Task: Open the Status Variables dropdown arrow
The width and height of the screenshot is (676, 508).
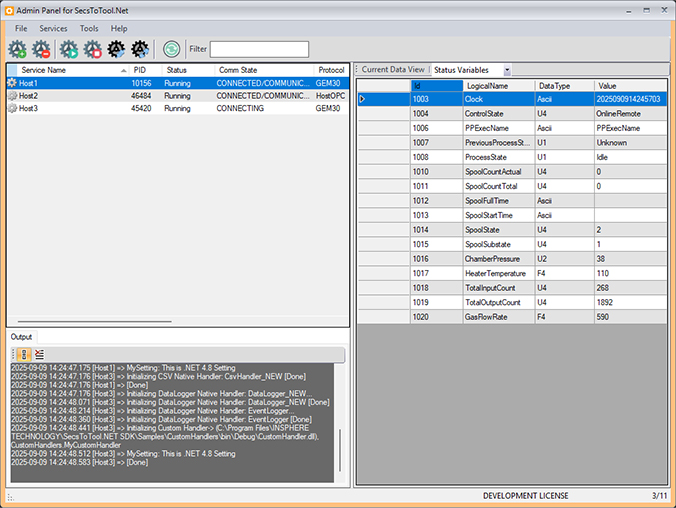Action: coord(507,70)
